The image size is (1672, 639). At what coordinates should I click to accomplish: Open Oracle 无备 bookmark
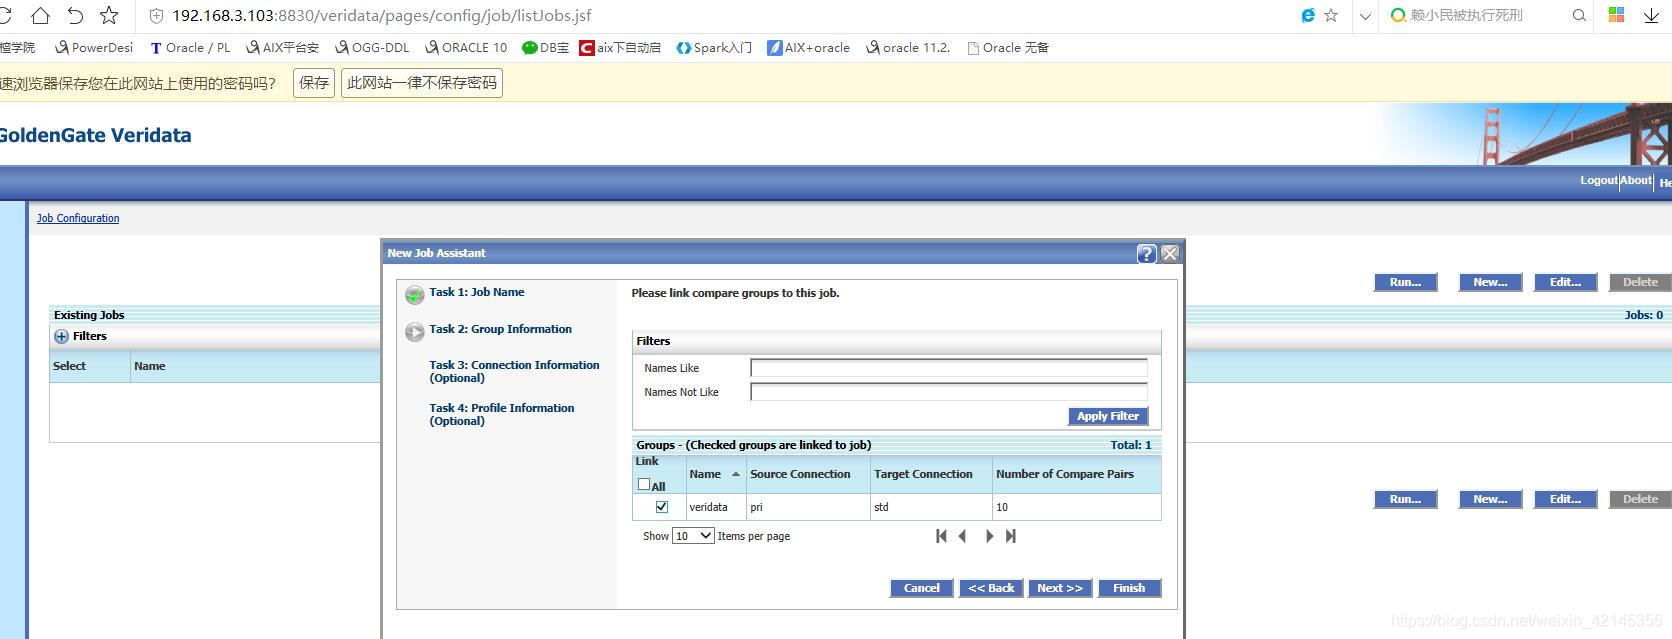coord(1008,47)
